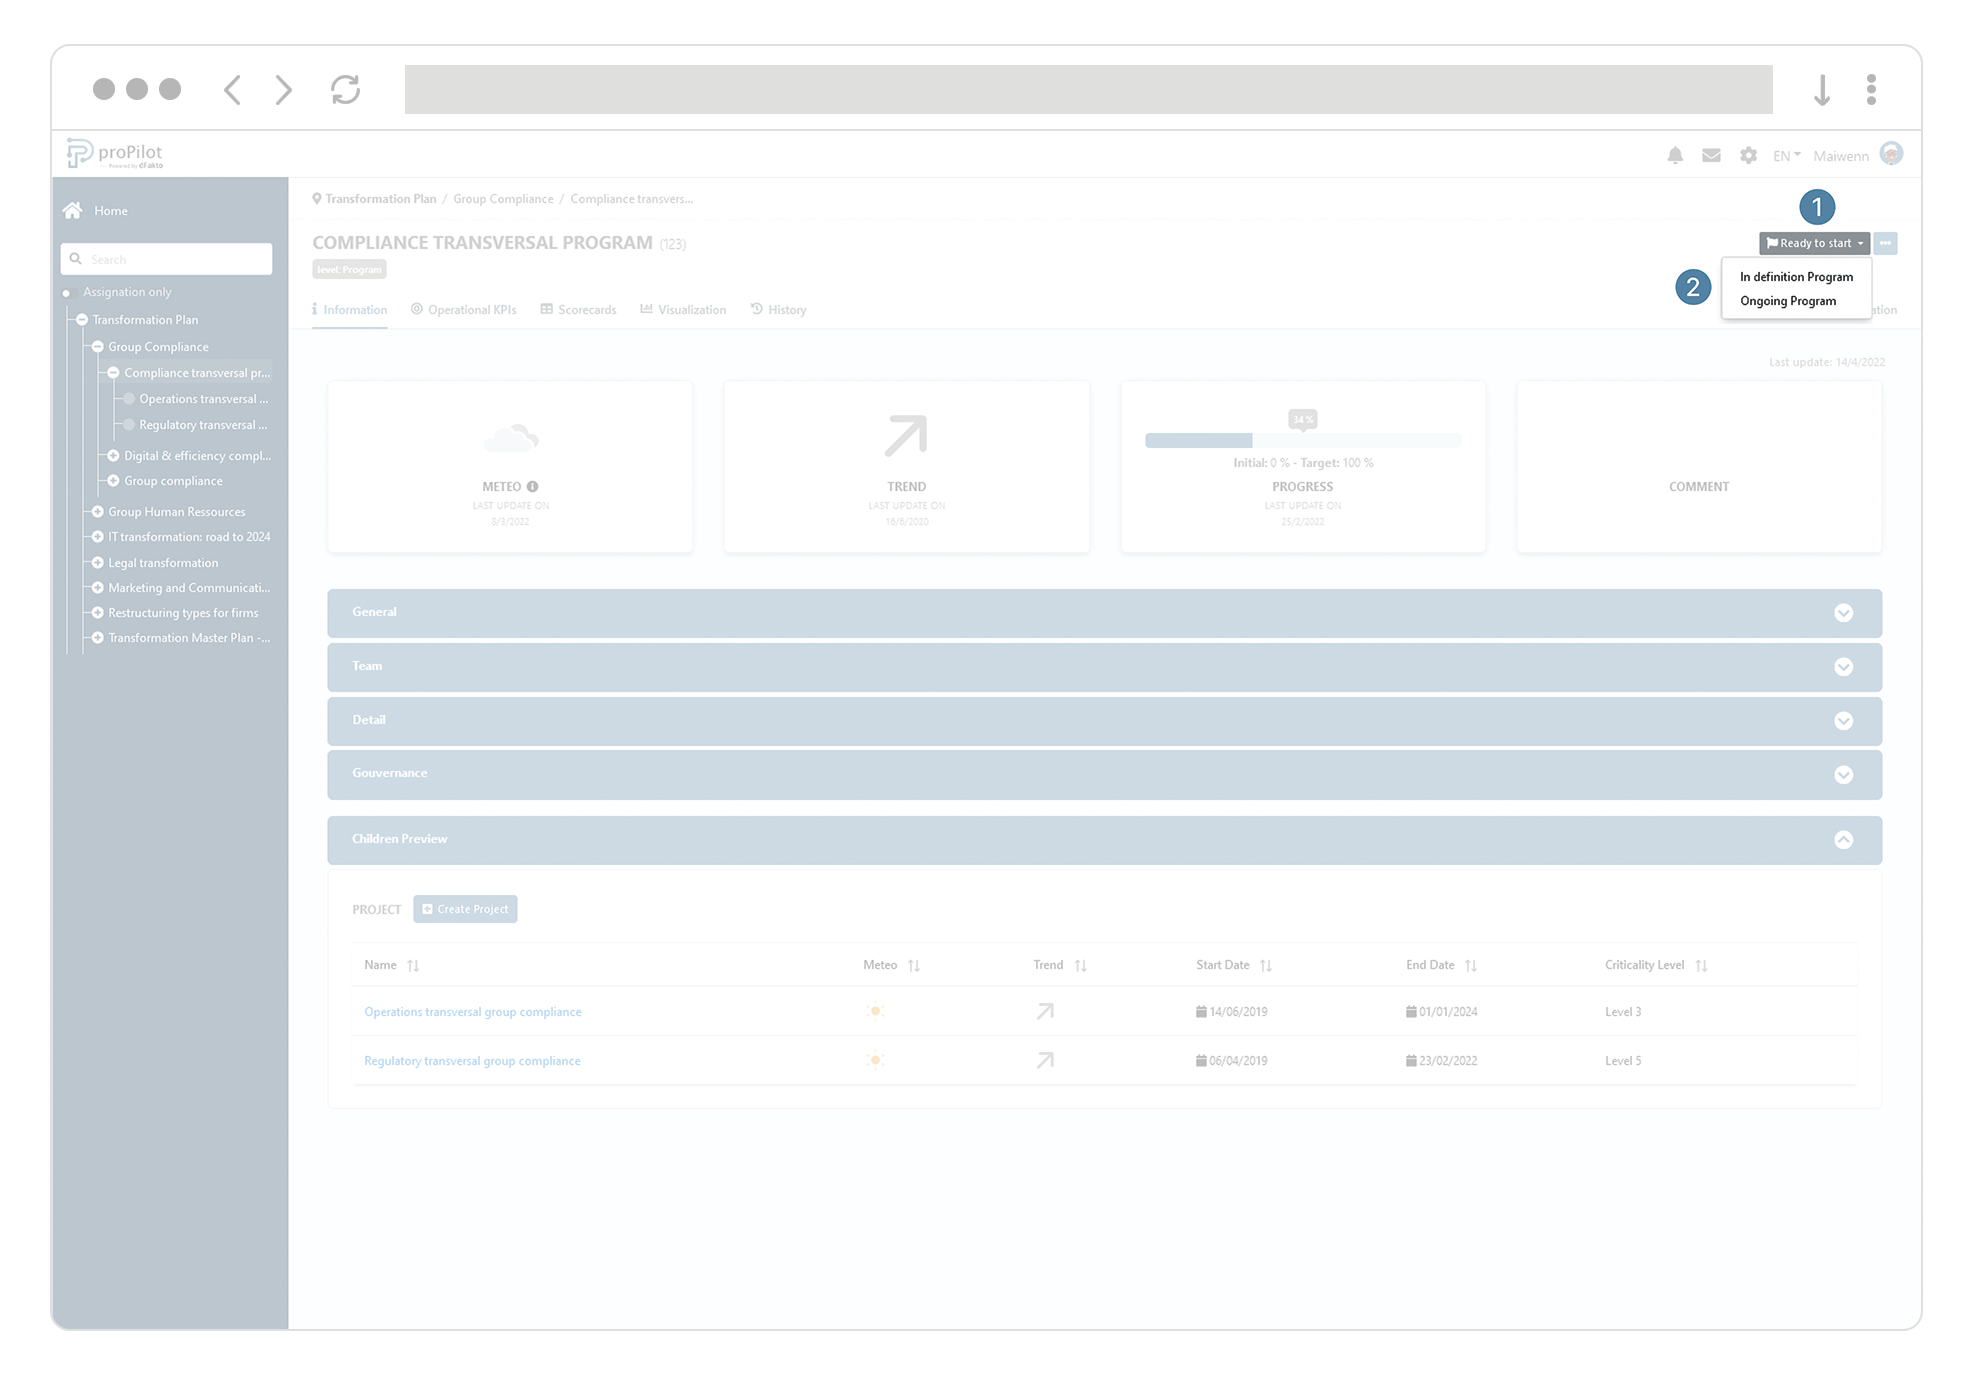Open the messages envelope icon
The height and width of the screenshot is (1384, 1973).
(x=1711, y=155)
